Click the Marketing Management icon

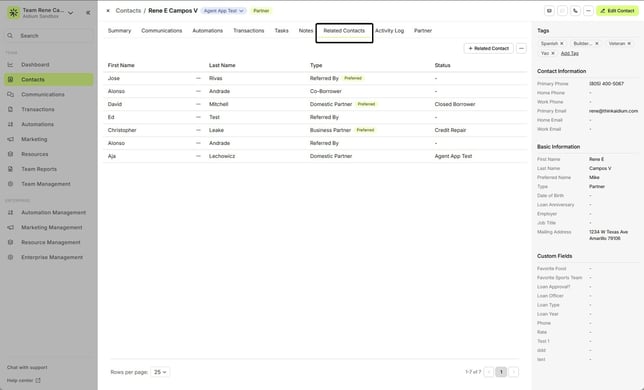coord(10,227)
